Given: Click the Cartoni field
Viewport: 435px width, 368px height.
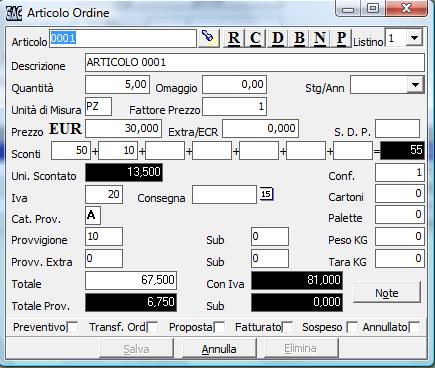Looking at the screenshot, I should [x=400, y=194].
